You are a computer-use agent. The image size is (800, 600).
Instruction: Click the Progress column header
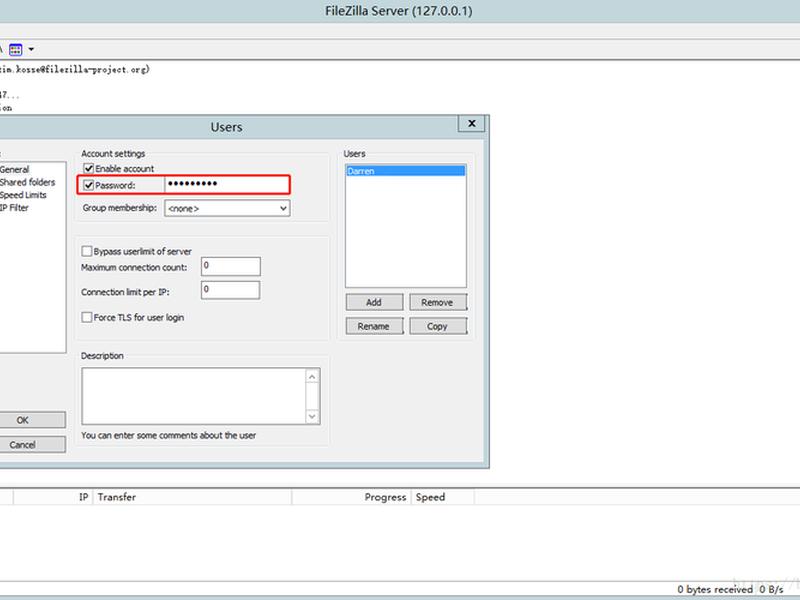click(352, 497)
